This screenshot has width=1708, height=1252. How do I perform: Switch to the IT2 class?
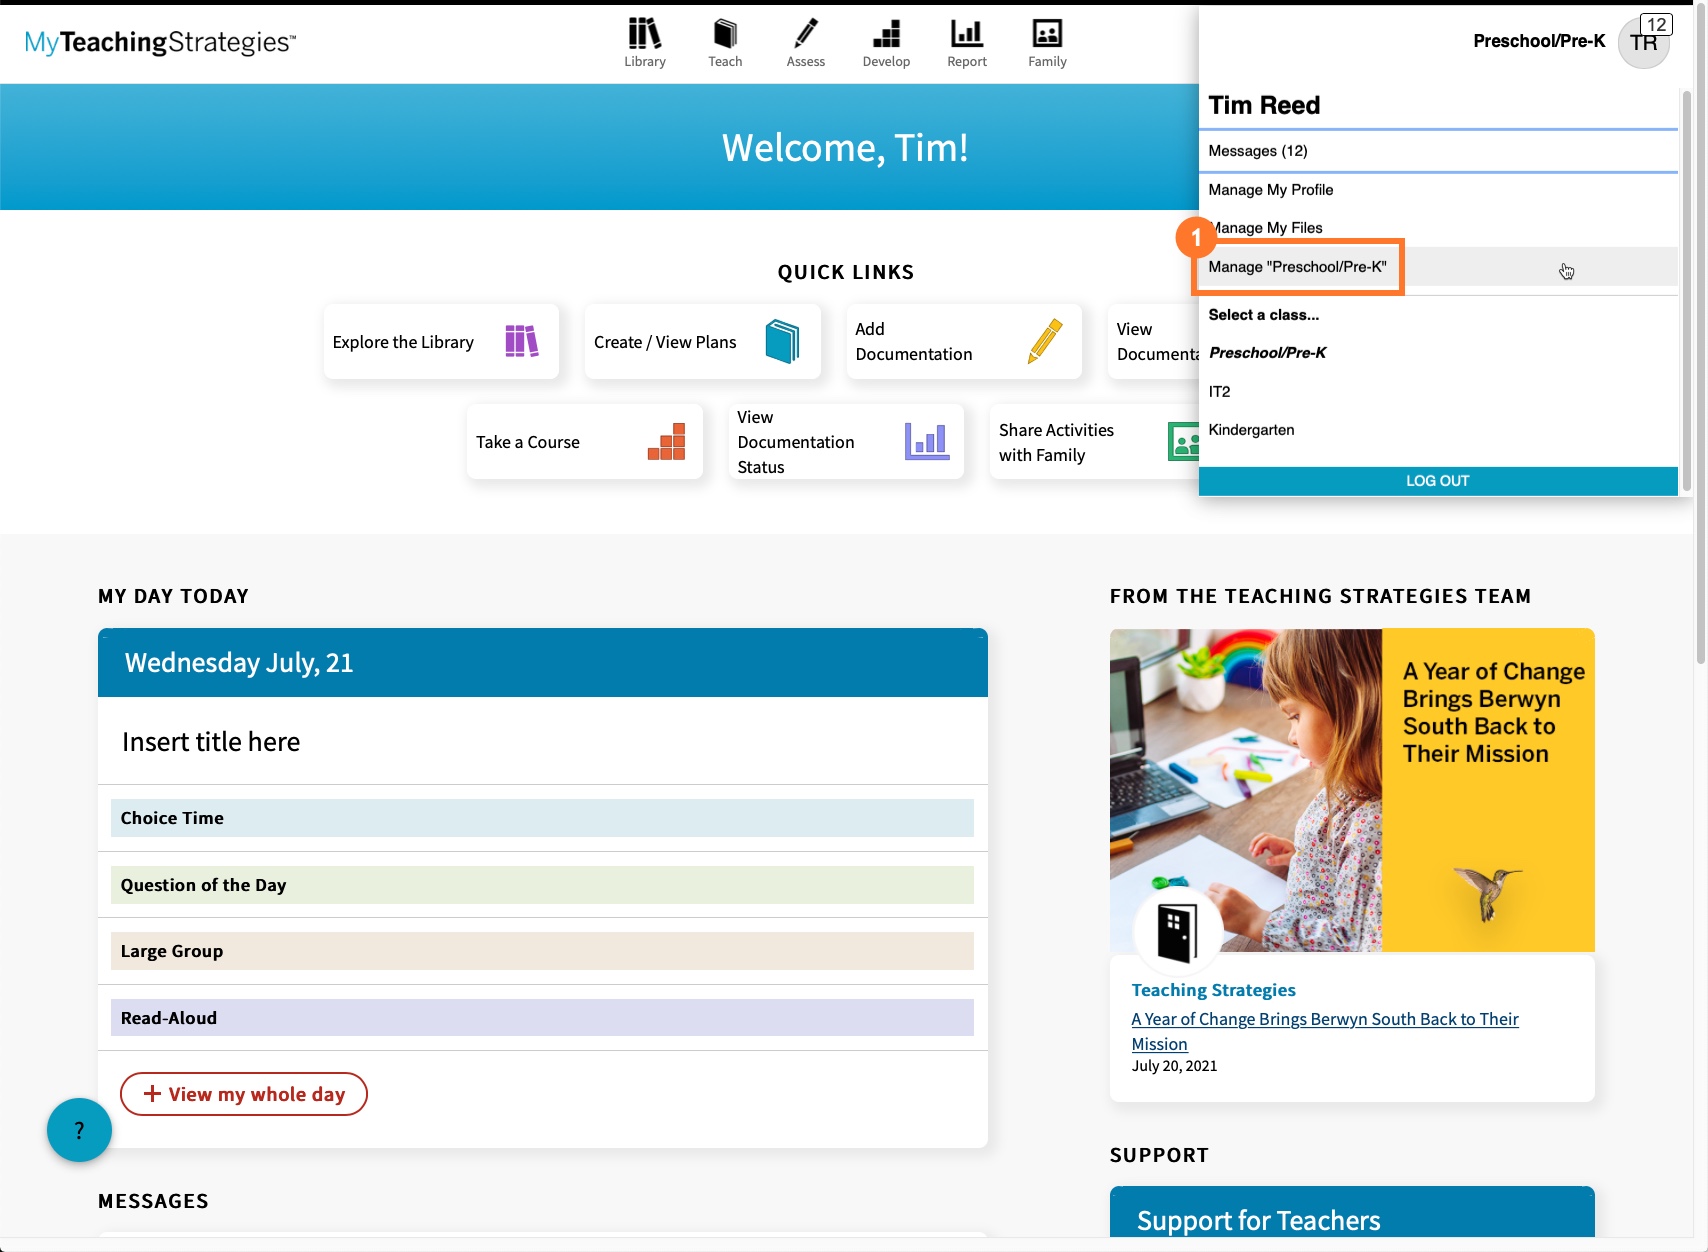click(1219, 391)
